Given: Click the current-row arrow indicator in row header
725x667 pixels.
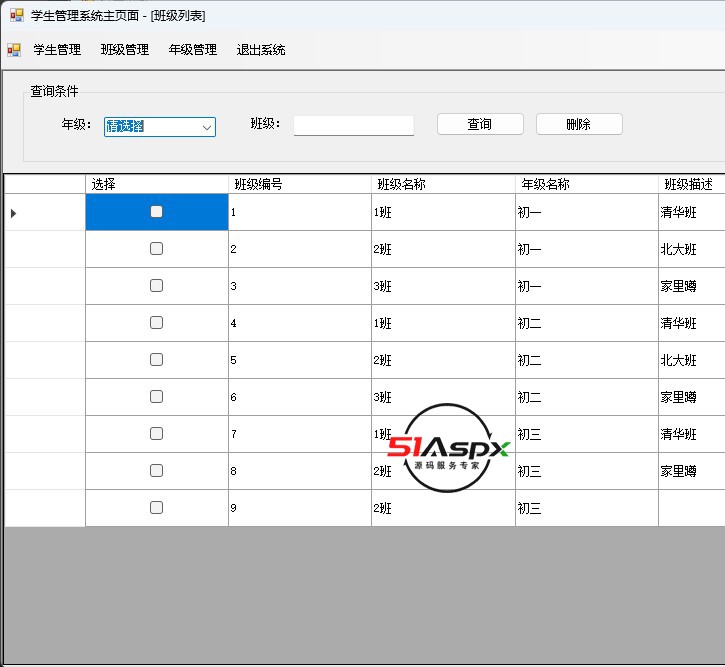Looking at the screenshot, I should tap(14, 213).
